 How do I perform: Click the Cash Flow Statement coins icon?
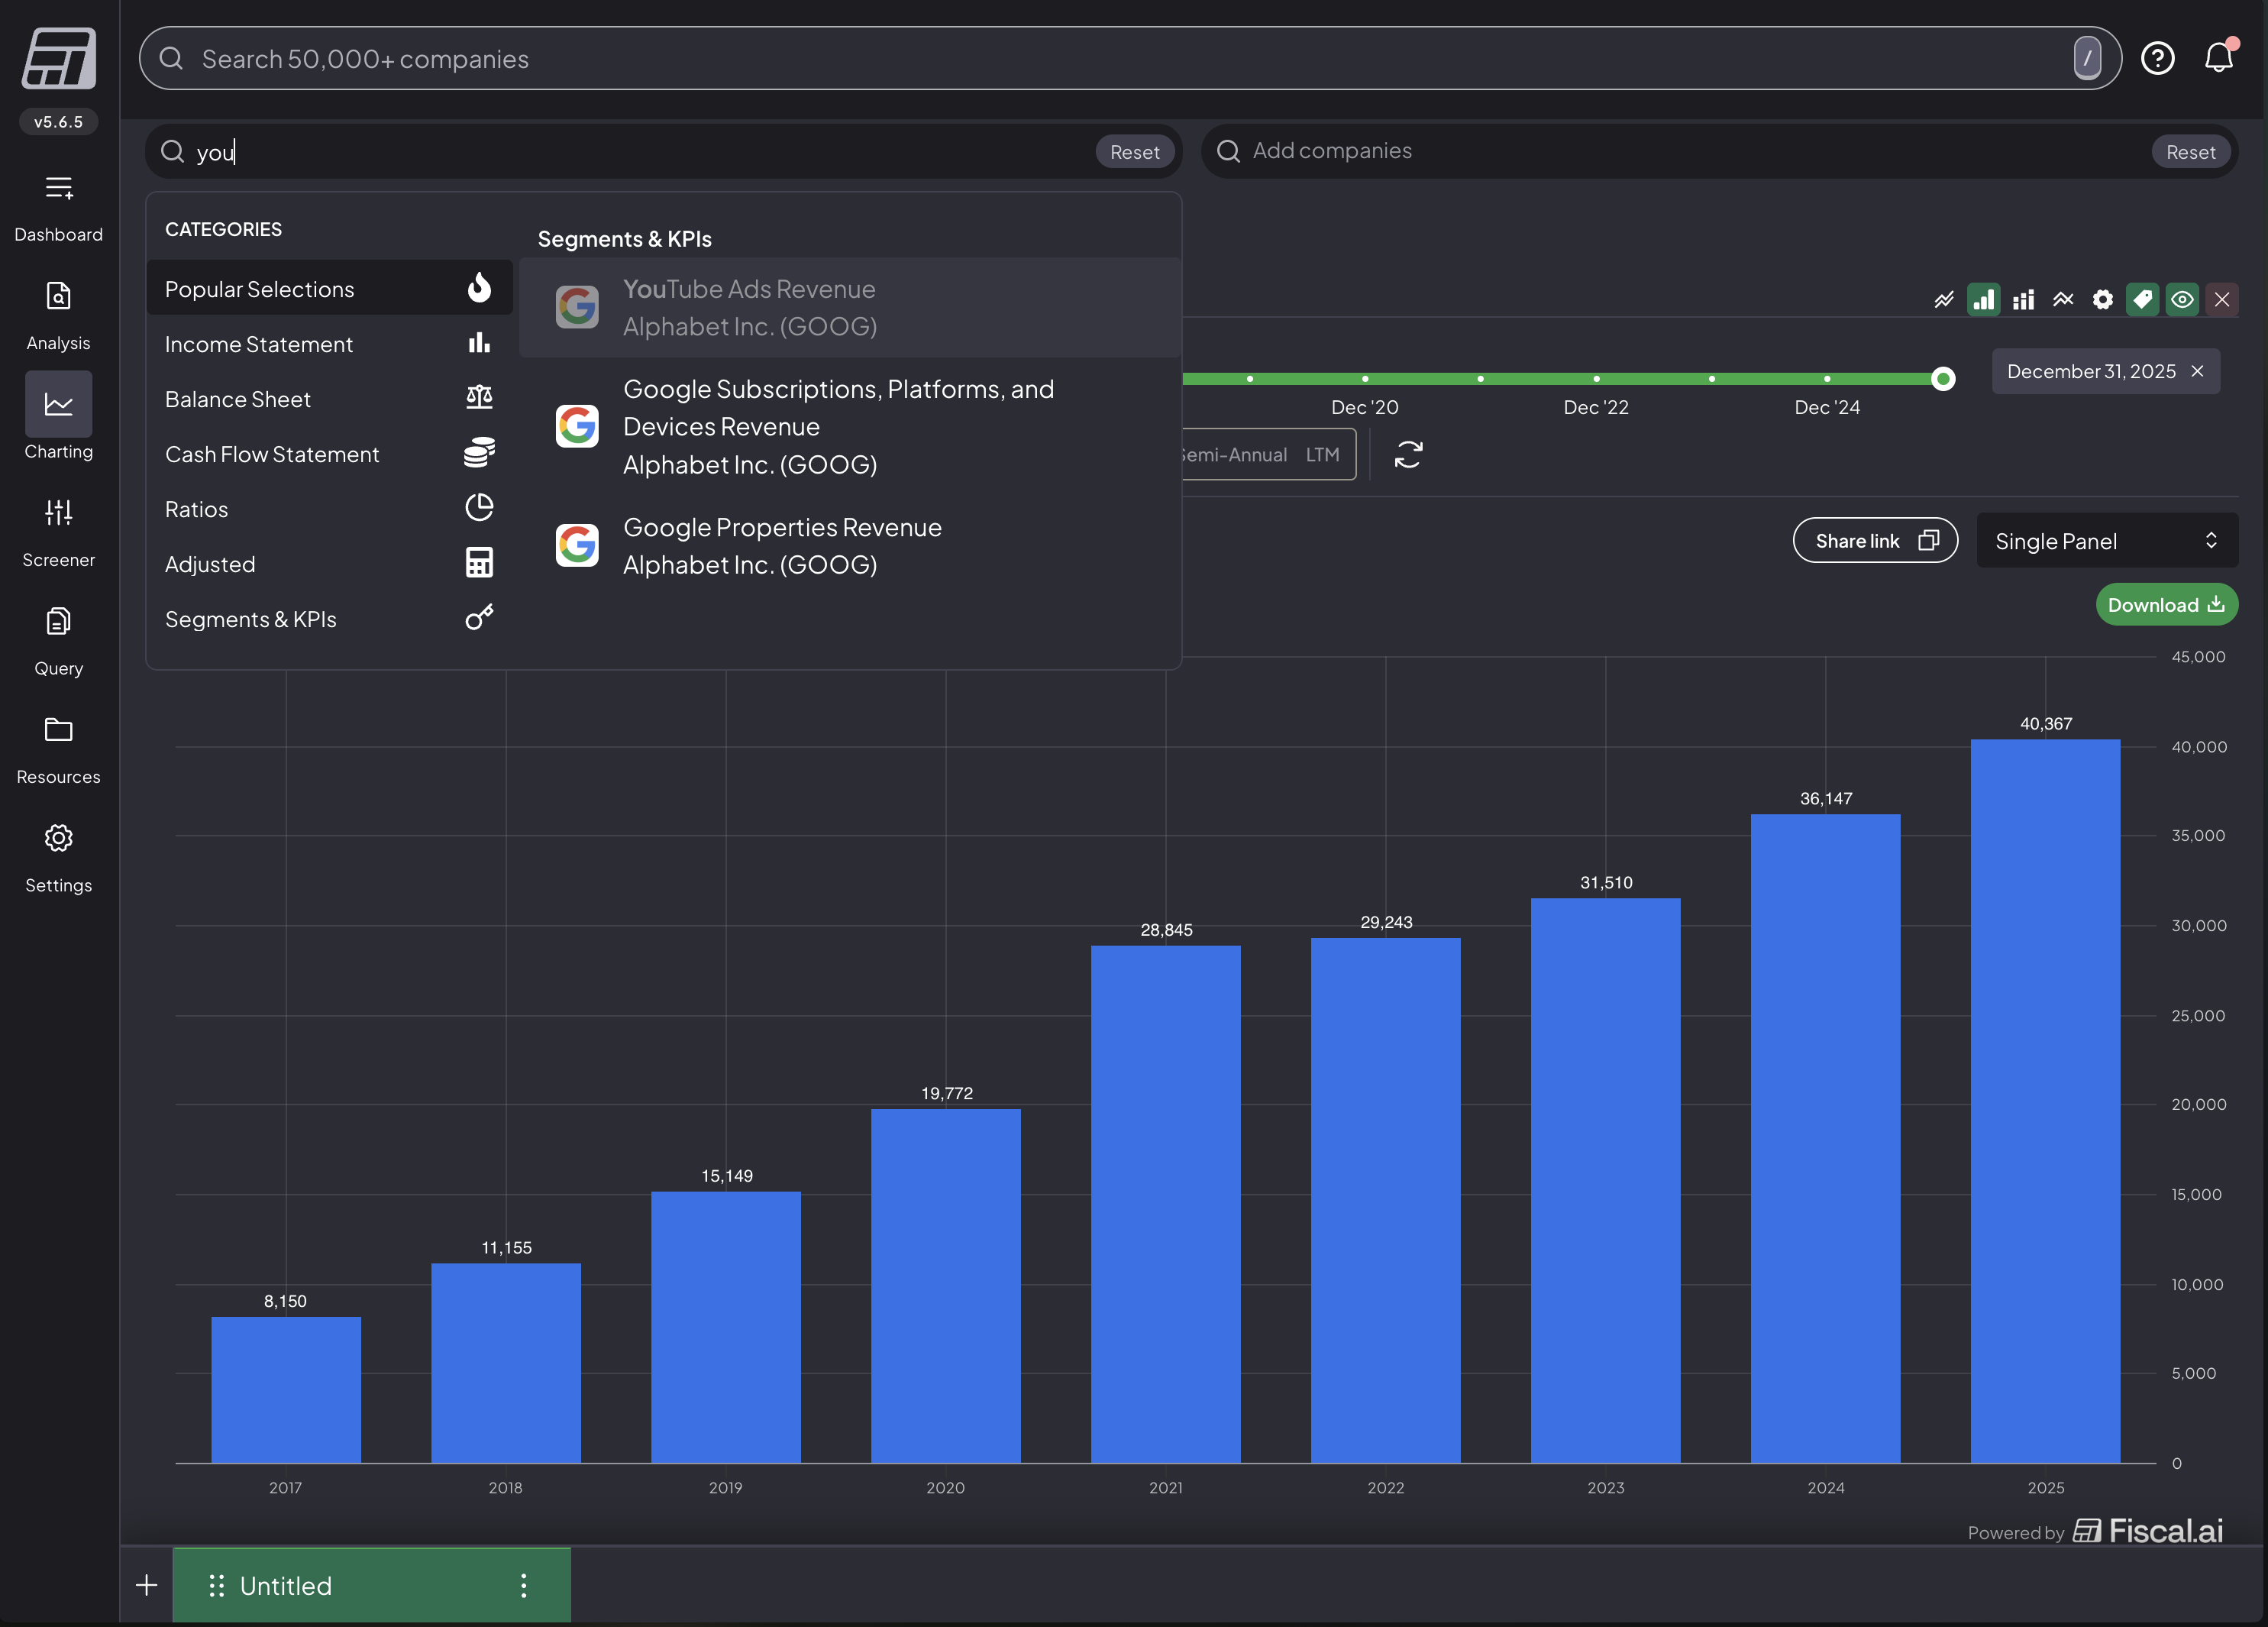pyautogui.click(x=479, y=453)
